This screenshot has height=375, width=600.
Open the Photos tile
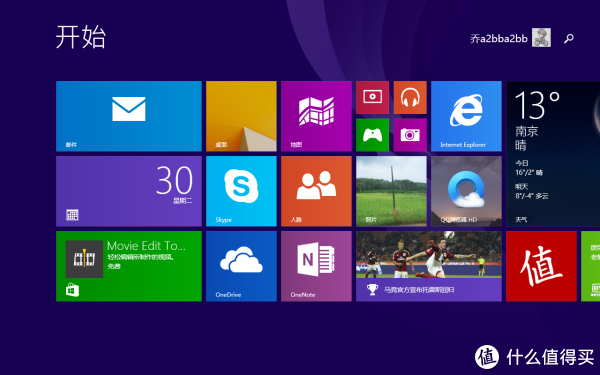point(391,191)
